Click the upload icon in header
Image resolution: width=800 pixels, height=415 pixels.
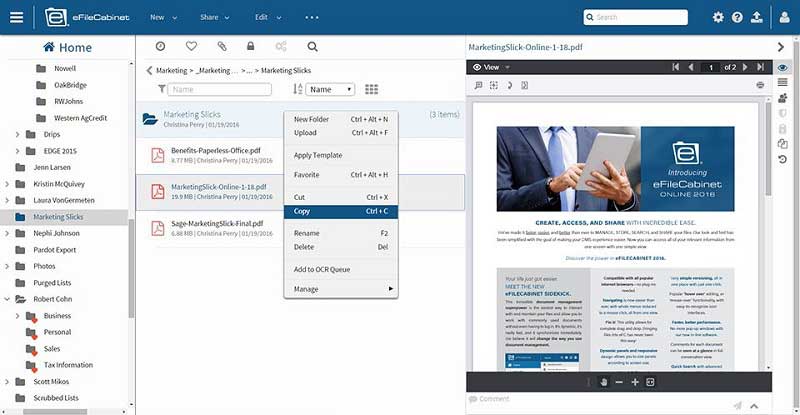point(757,17)
